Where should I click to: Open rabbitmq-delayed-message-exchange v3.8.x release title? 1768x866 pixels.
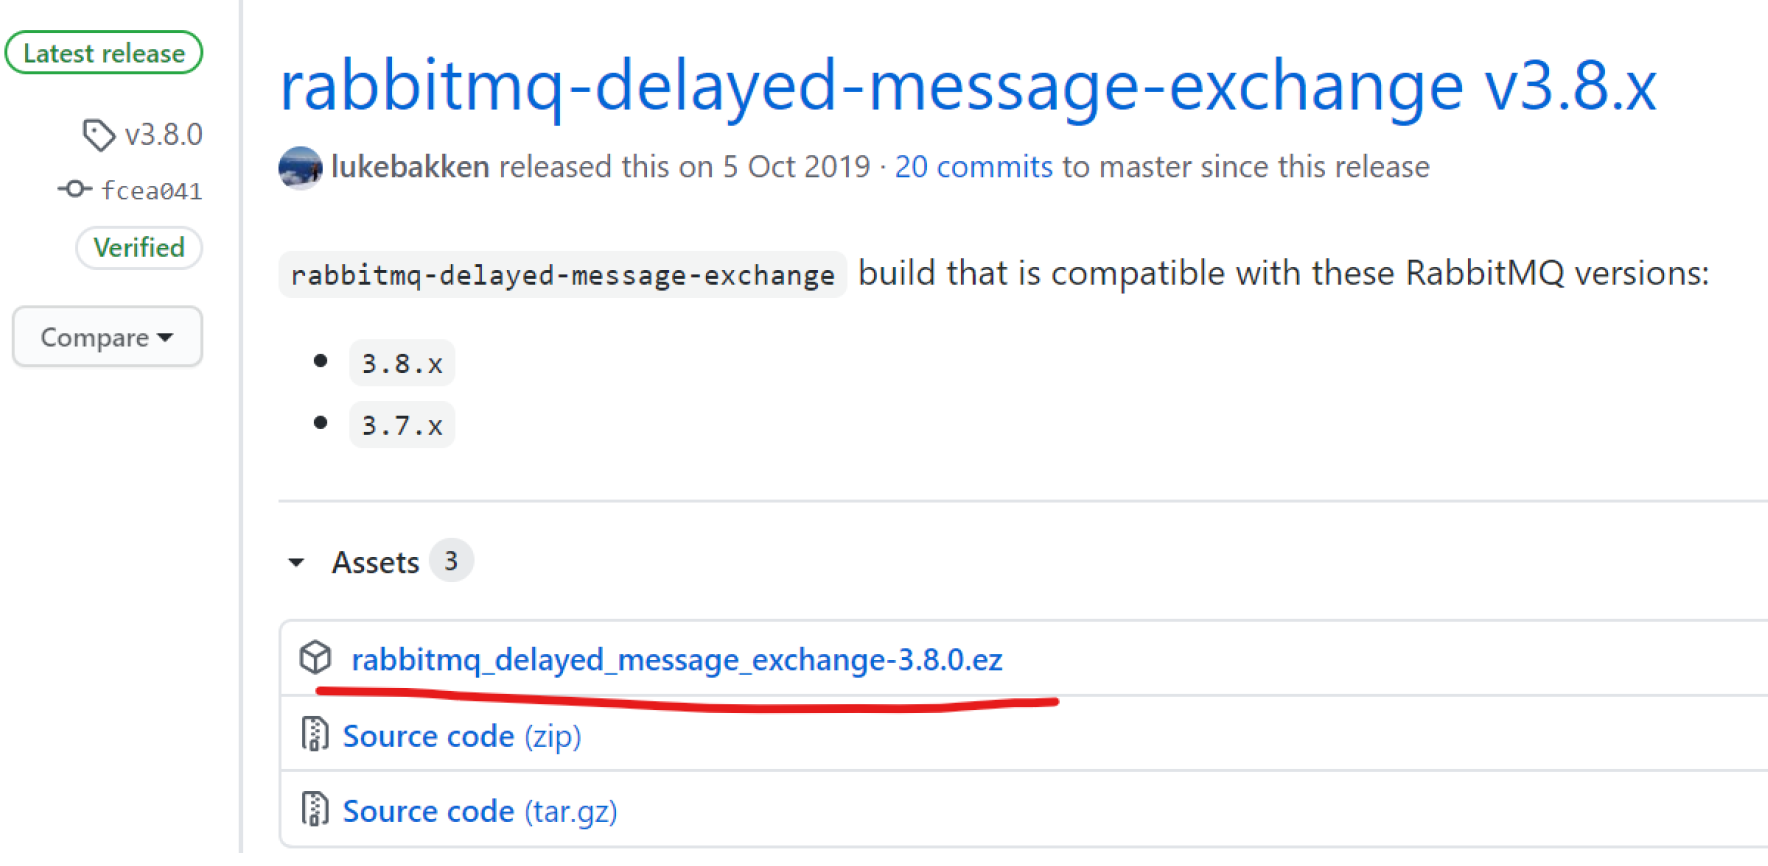(x=967, y=86)
